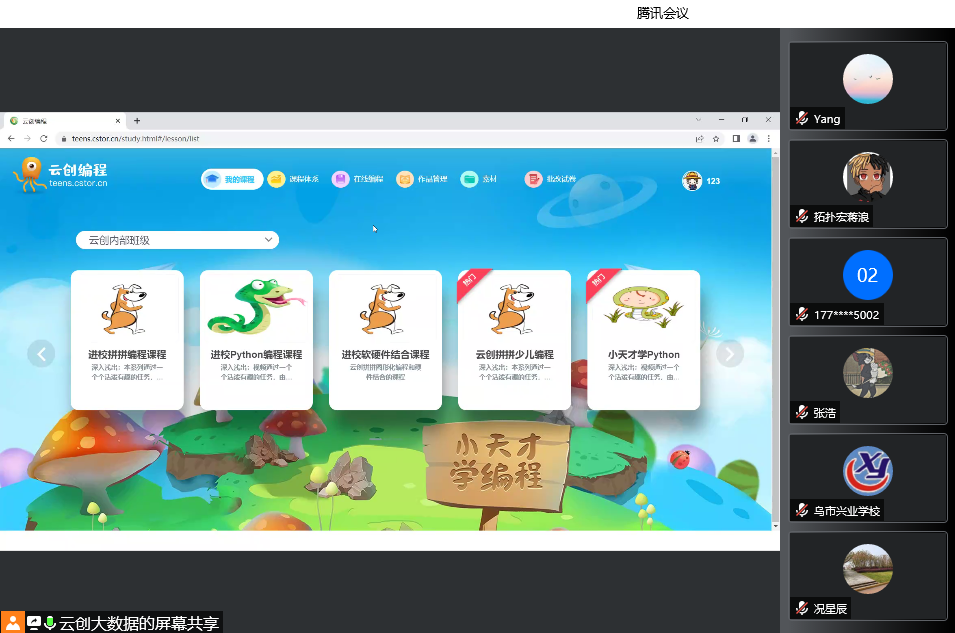Click the user avatar beside 123

coord(692,180)
